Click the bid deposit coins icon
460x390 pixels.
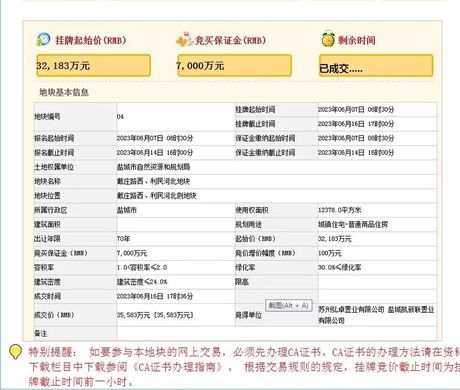pyautogui.click(x=184, y=40)
